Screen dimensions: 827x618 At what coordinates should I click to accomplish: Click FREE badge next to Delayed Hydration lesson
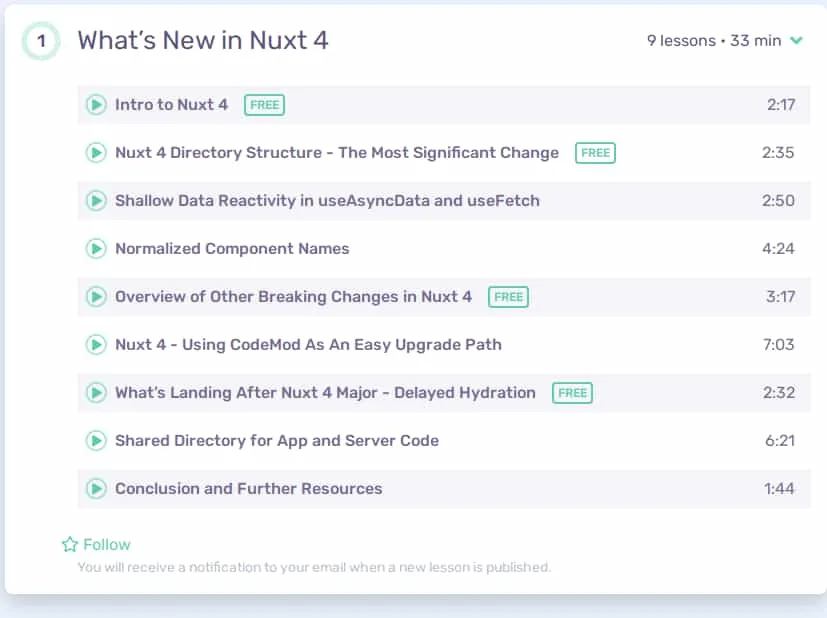click(572, 393)
